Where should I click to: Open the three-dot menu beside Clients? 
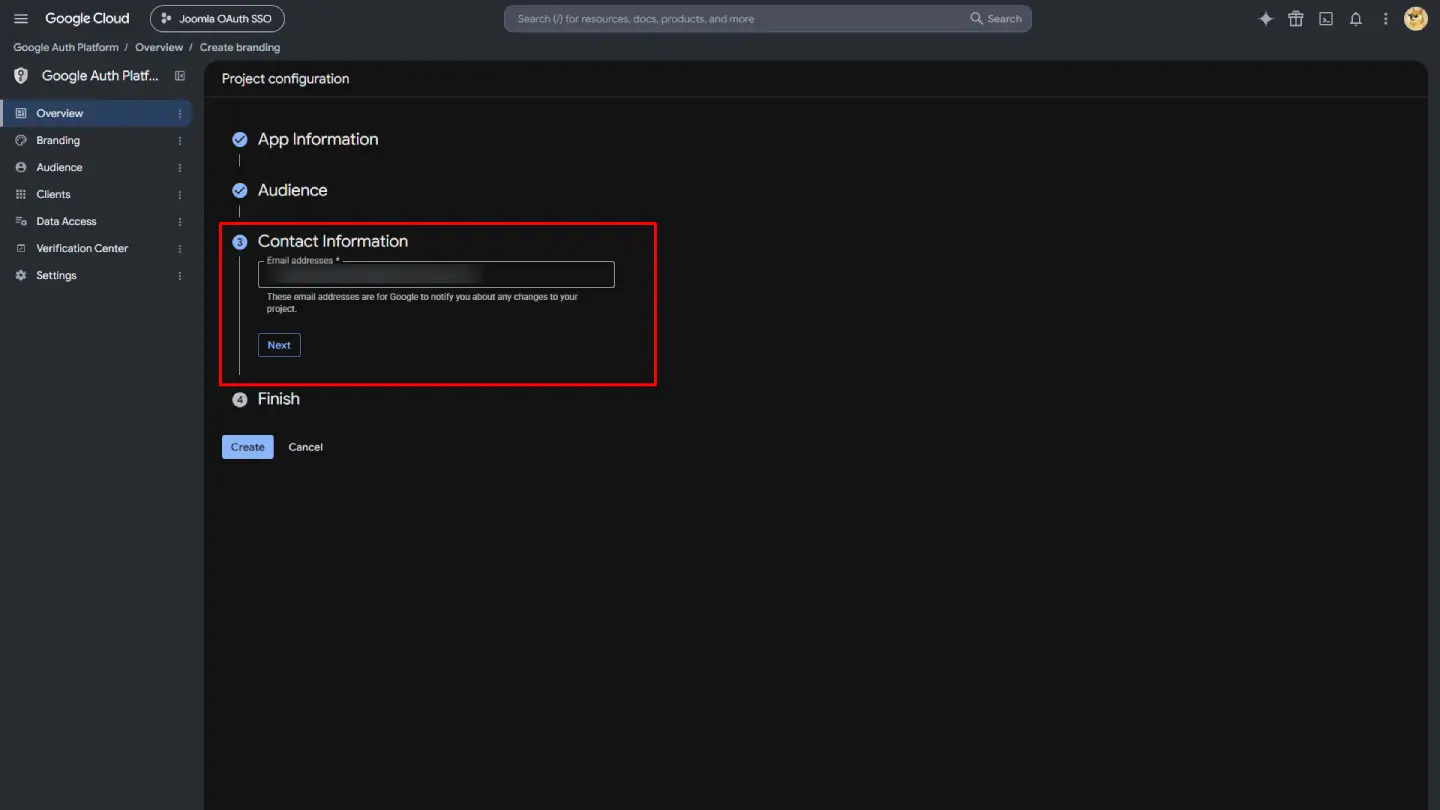pos(180,195)
